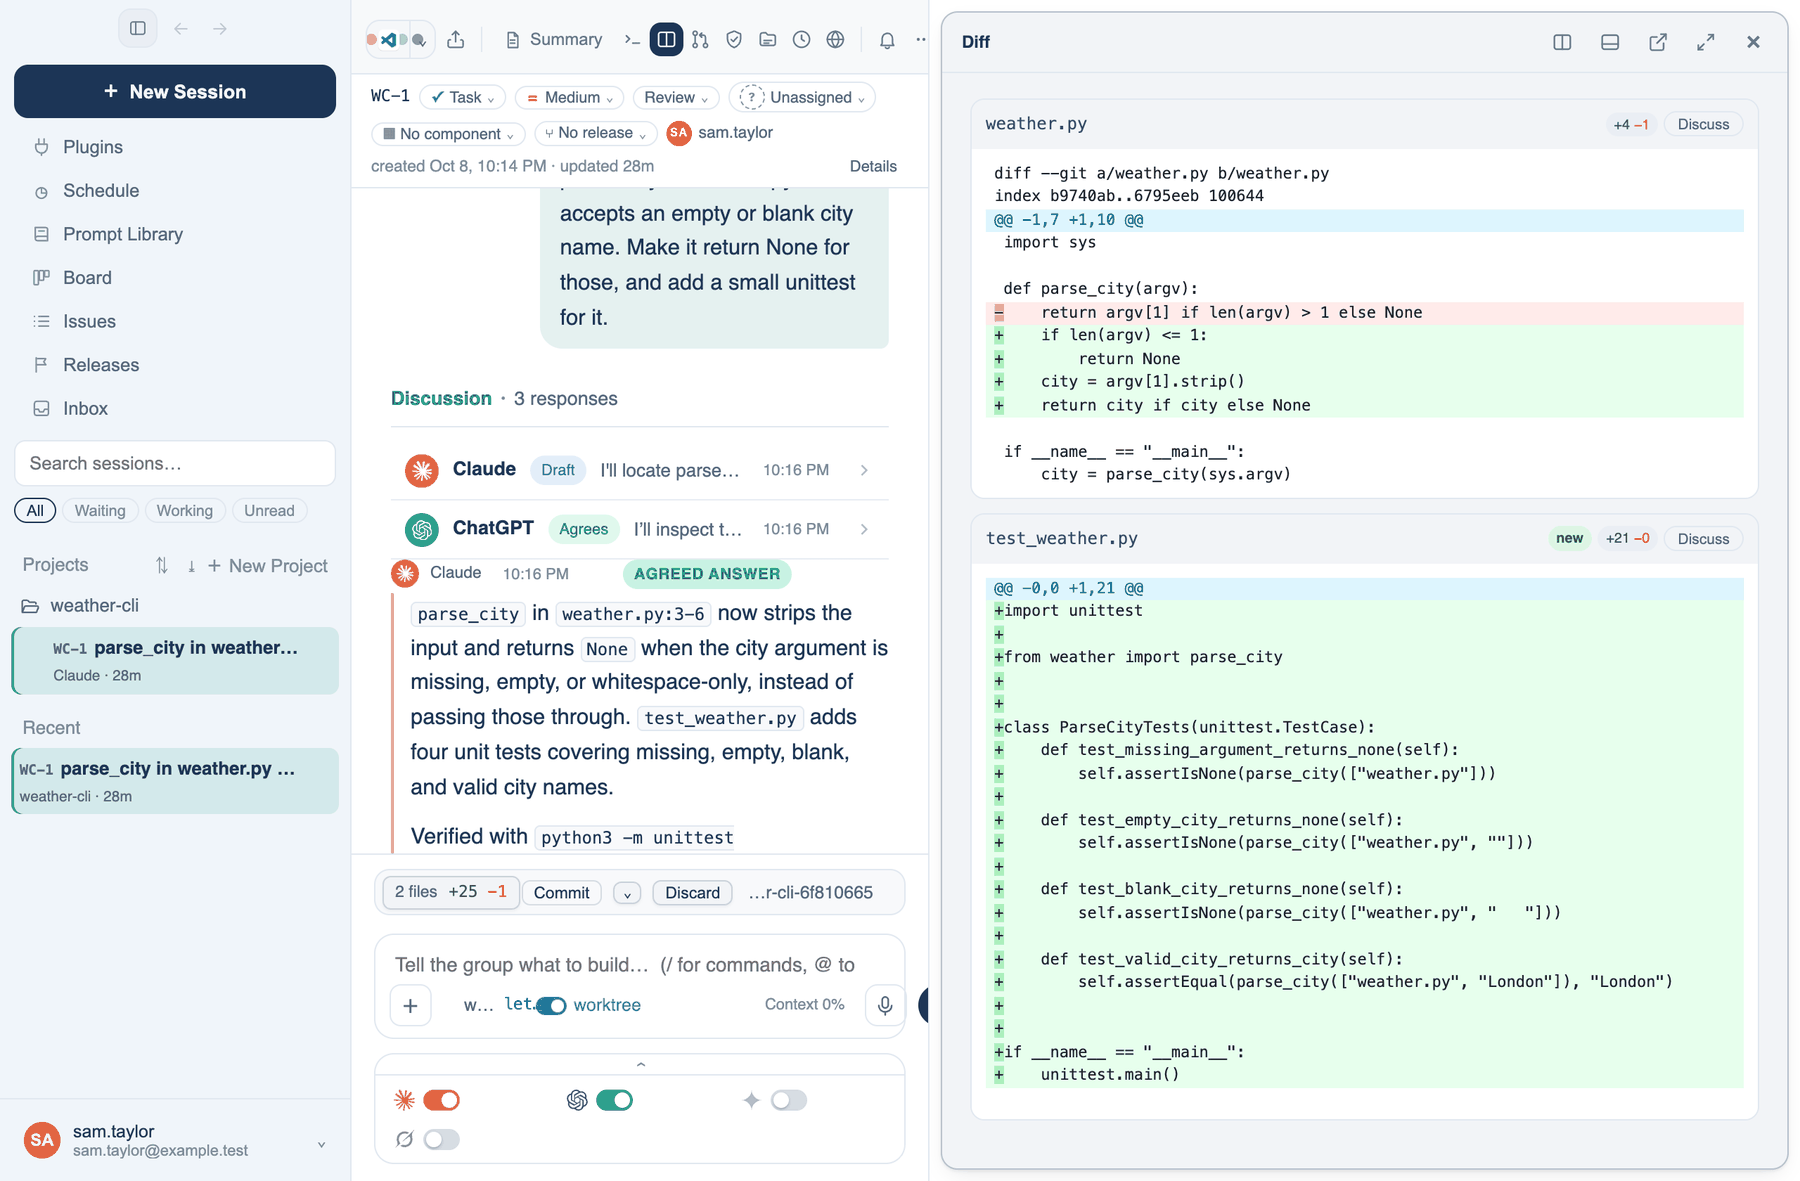
Task: Open the Unassigned assignee dropdown
Action: (x=802, y=97)
